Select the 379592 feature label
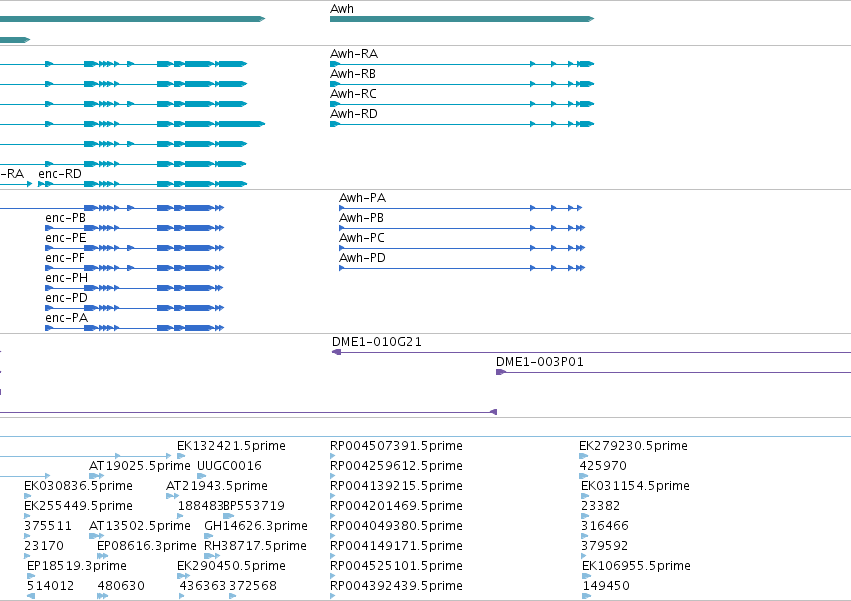This screenshot has height=601, width=851. pyautogui.click(x=605, y=546)
